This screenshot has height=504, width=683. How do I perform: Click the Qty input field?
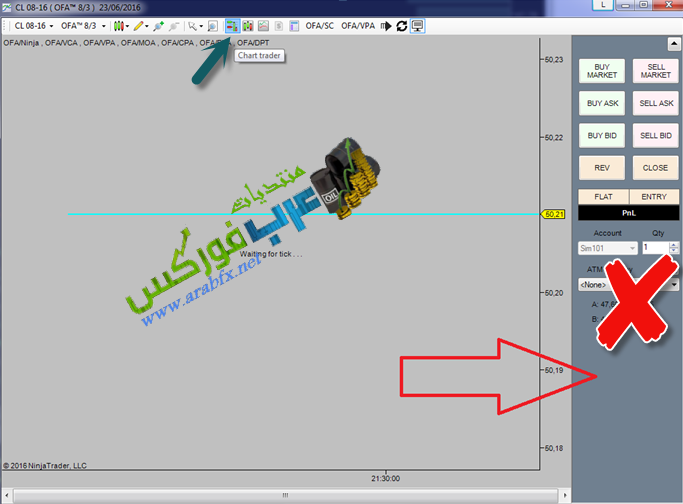(656, 248)
